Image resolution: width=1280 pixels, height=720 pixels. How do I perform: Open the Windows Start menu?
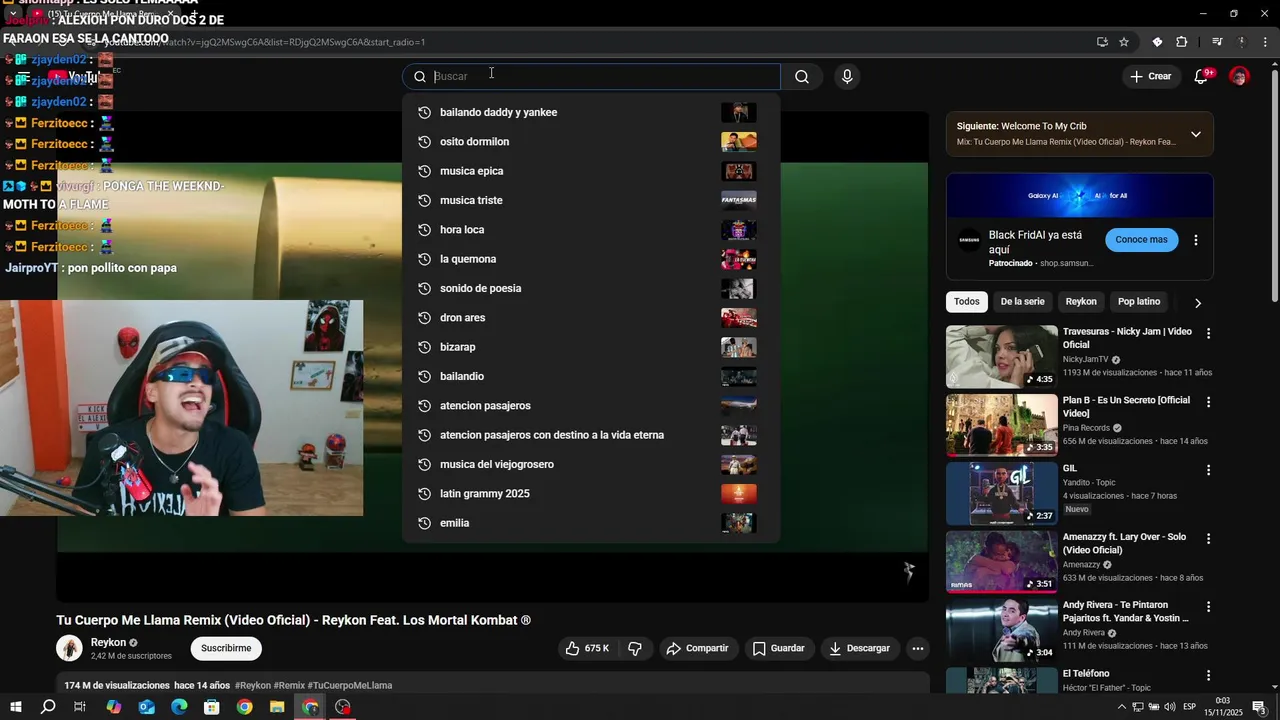[x=15, y=707]
